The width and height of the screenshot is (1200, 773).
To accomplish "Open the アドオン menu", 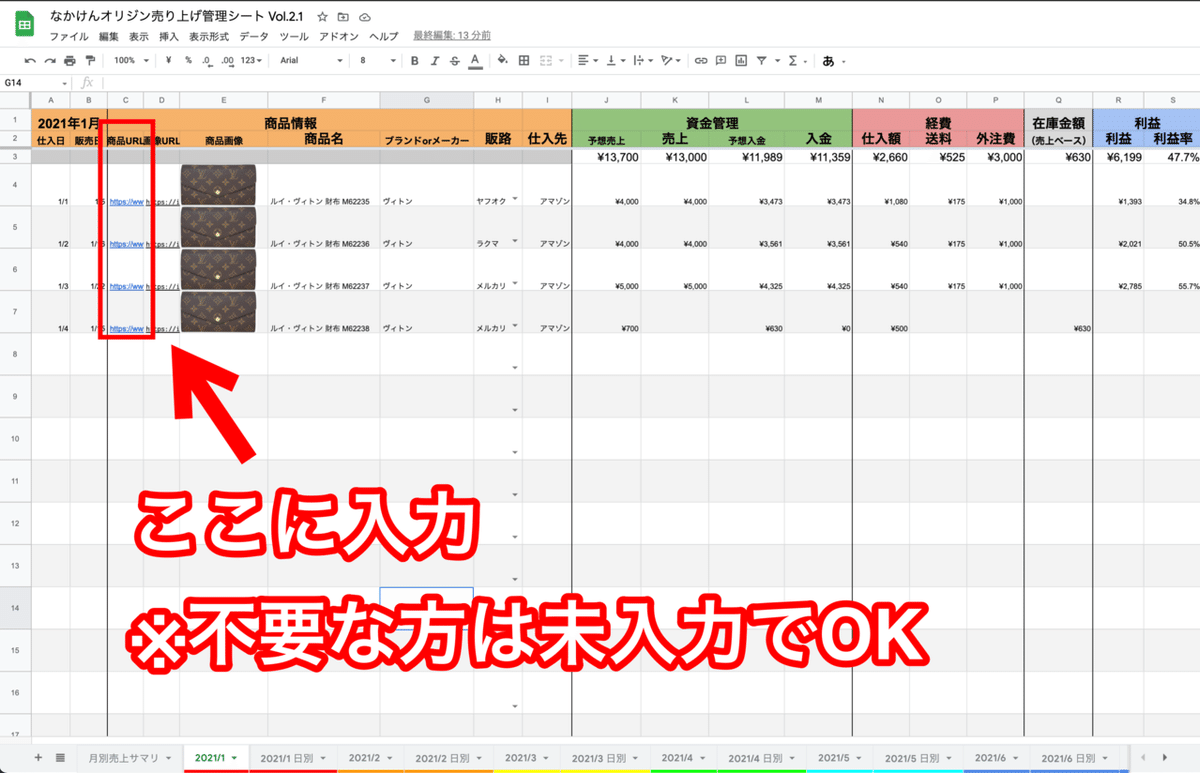I will click(339, 36).
